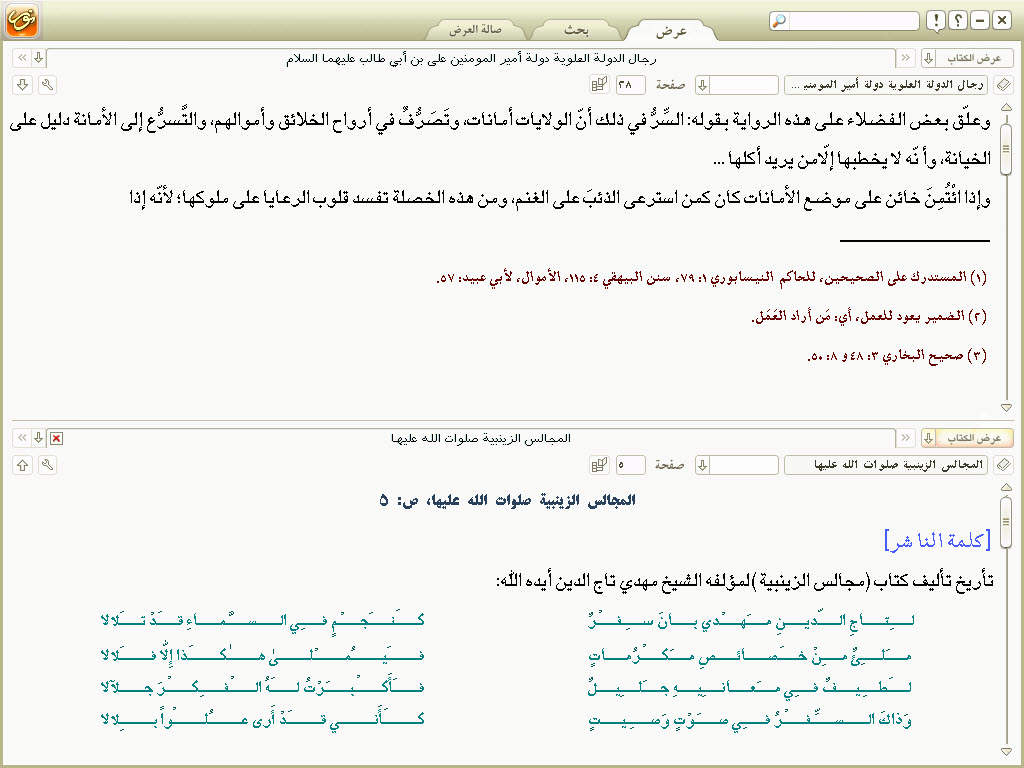Click the exclamation mark info button

934,21
